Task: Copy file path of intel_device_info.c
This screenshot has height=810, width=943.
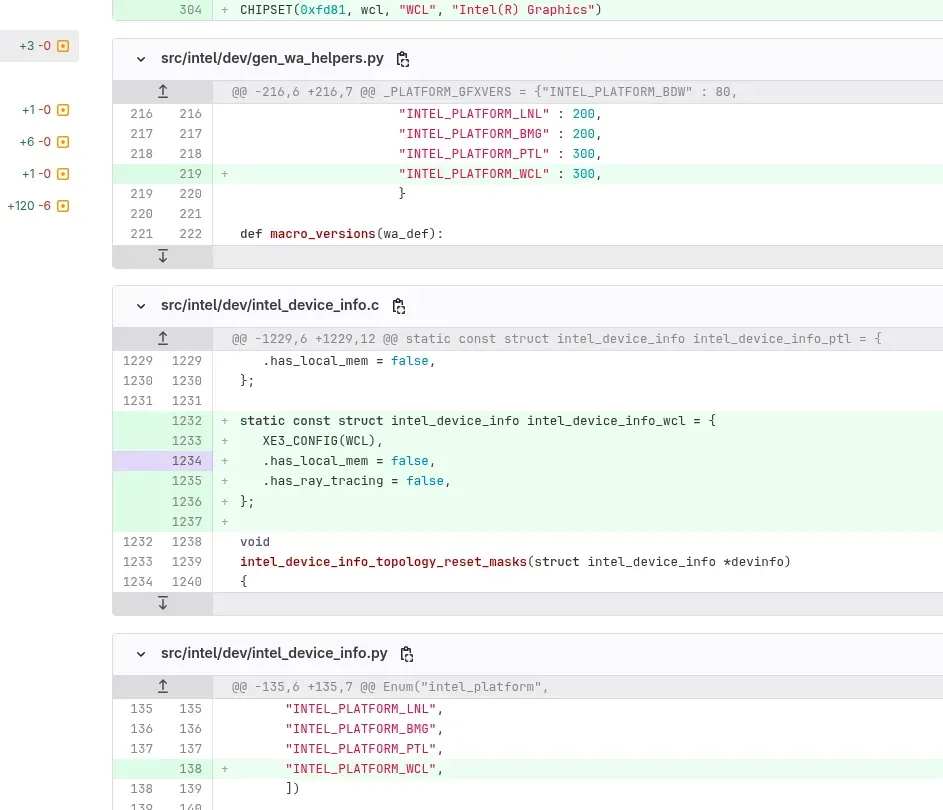Action: coord(398,306)
